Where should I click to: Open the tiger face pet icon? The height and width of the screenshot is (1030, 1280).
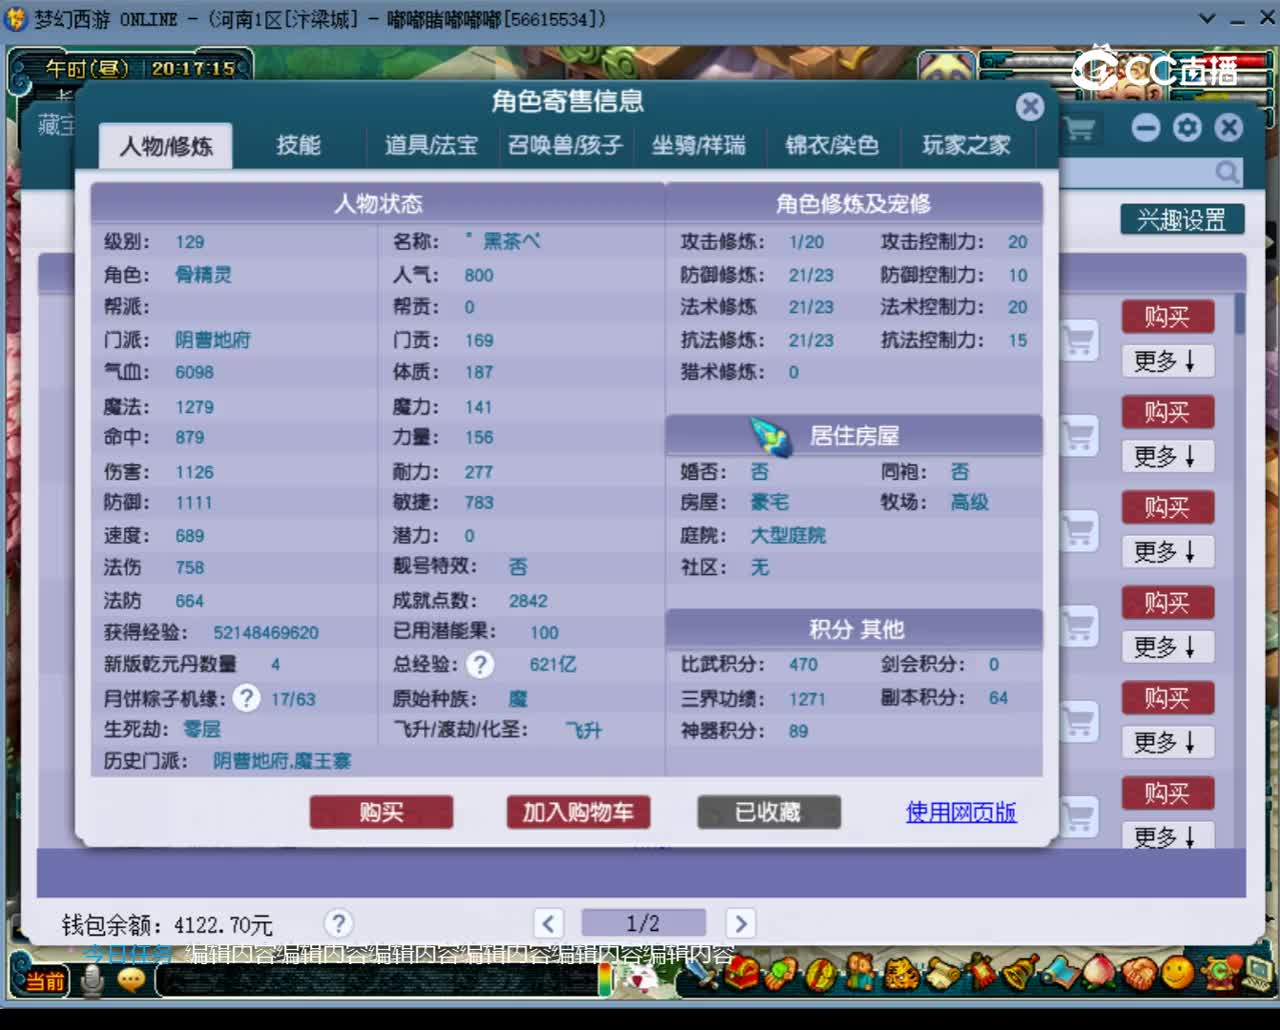[x=901, y=973]
